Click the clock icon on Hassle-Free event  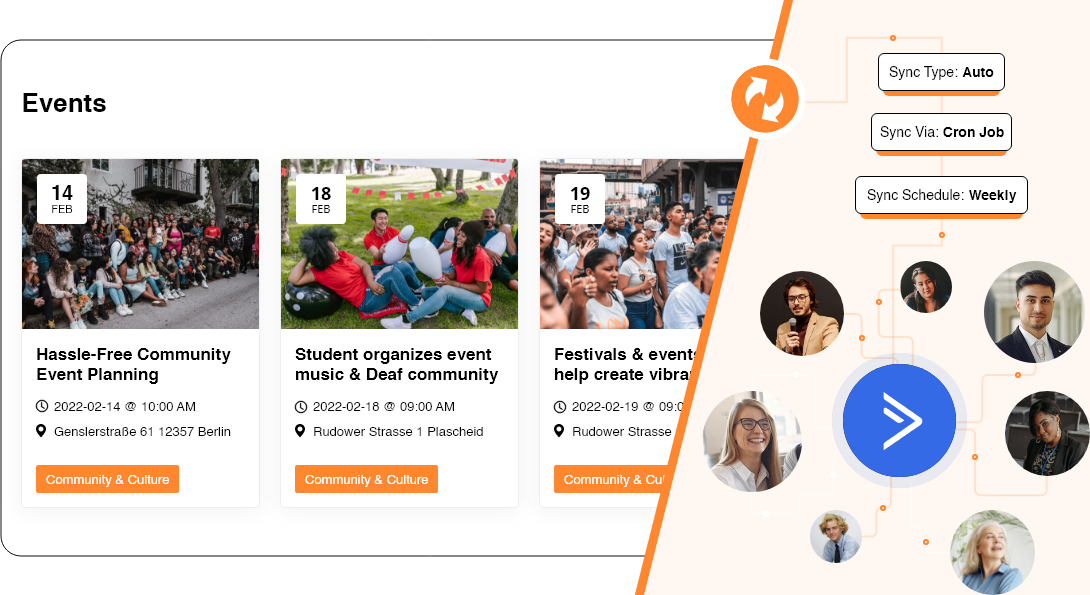click(x=42, y=407)
